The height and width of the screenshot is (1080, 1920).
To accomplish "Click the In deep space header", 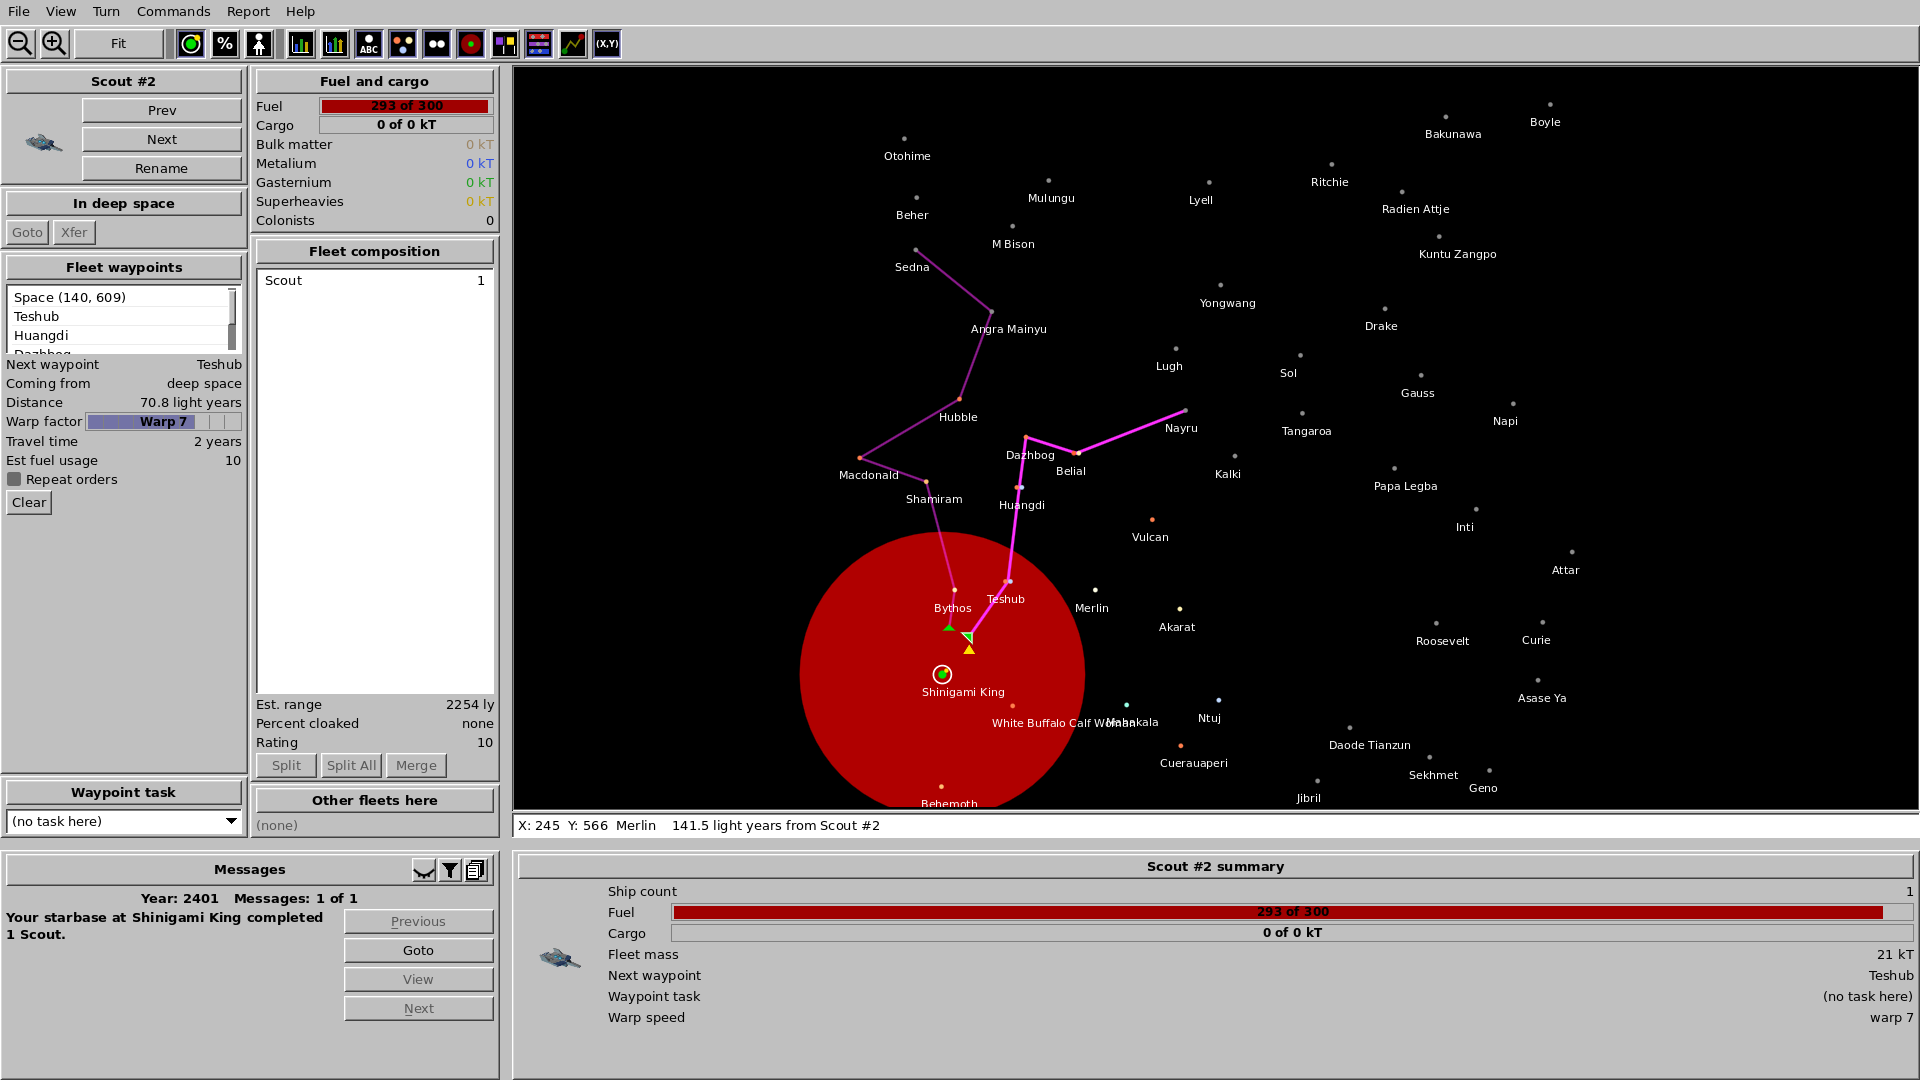I will point(124,204).
